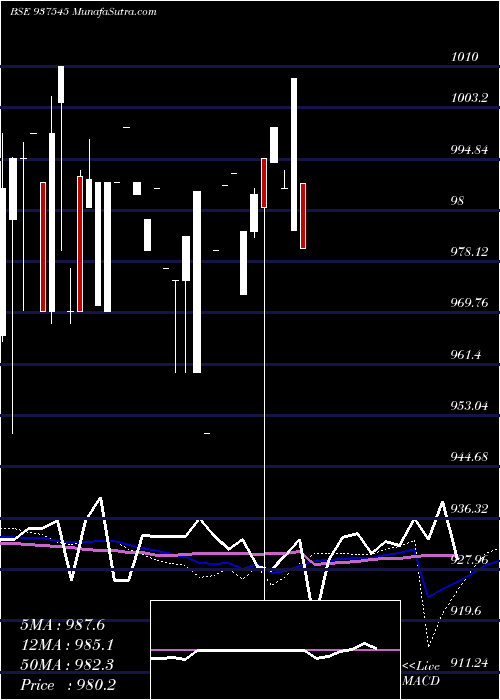The width and height of the screenshot is (500, 700).
Task: Click the 953.04 price axis label
Action: point(469,406)
